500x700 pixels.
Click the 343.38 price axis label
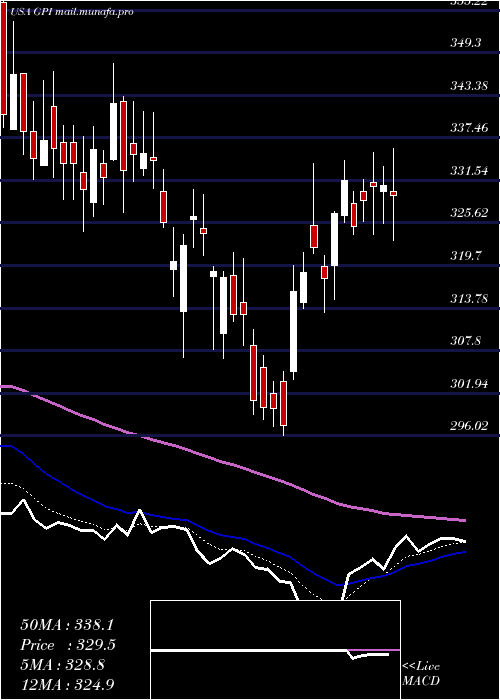point(469,86)
